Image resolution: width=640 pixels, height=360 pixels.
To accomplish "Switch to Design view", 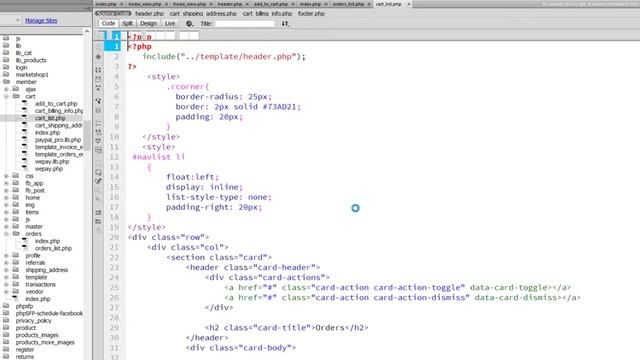I will 148,24.
